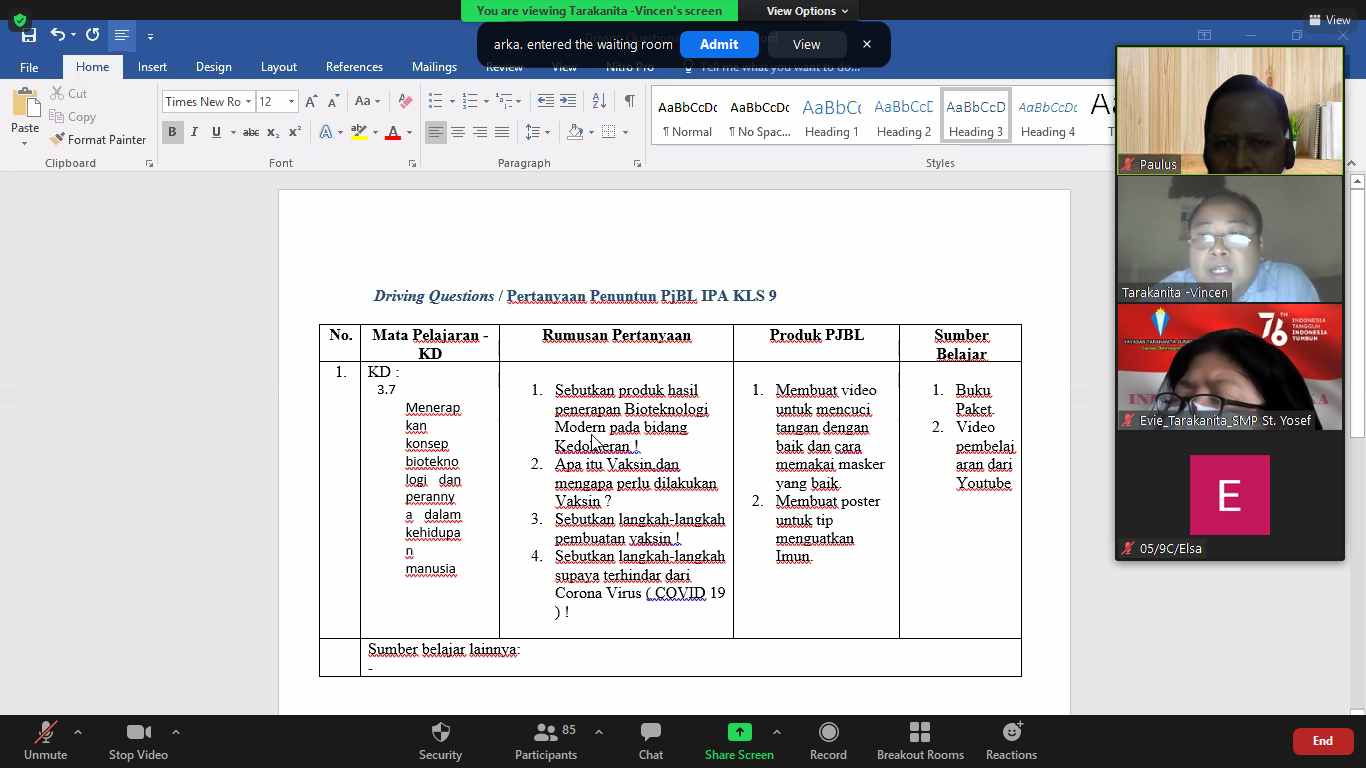Expand the numbering list dropdown arrow
Viewport: 1366px width, 768px height.
[486, 102]
